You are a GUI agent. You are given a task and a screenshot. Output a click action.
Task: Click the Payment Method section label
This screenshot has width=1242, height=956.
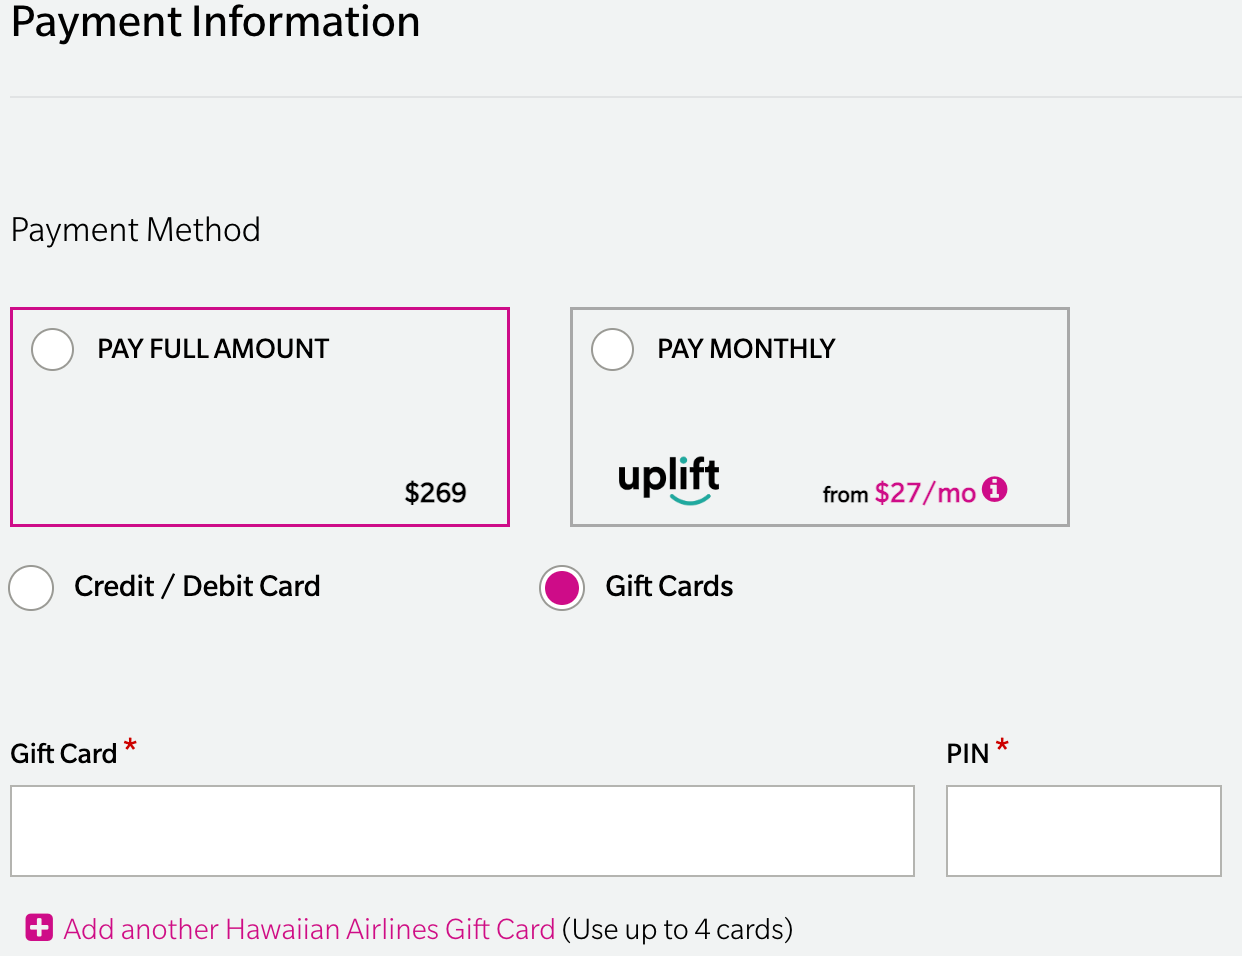[x=135, y=230]
